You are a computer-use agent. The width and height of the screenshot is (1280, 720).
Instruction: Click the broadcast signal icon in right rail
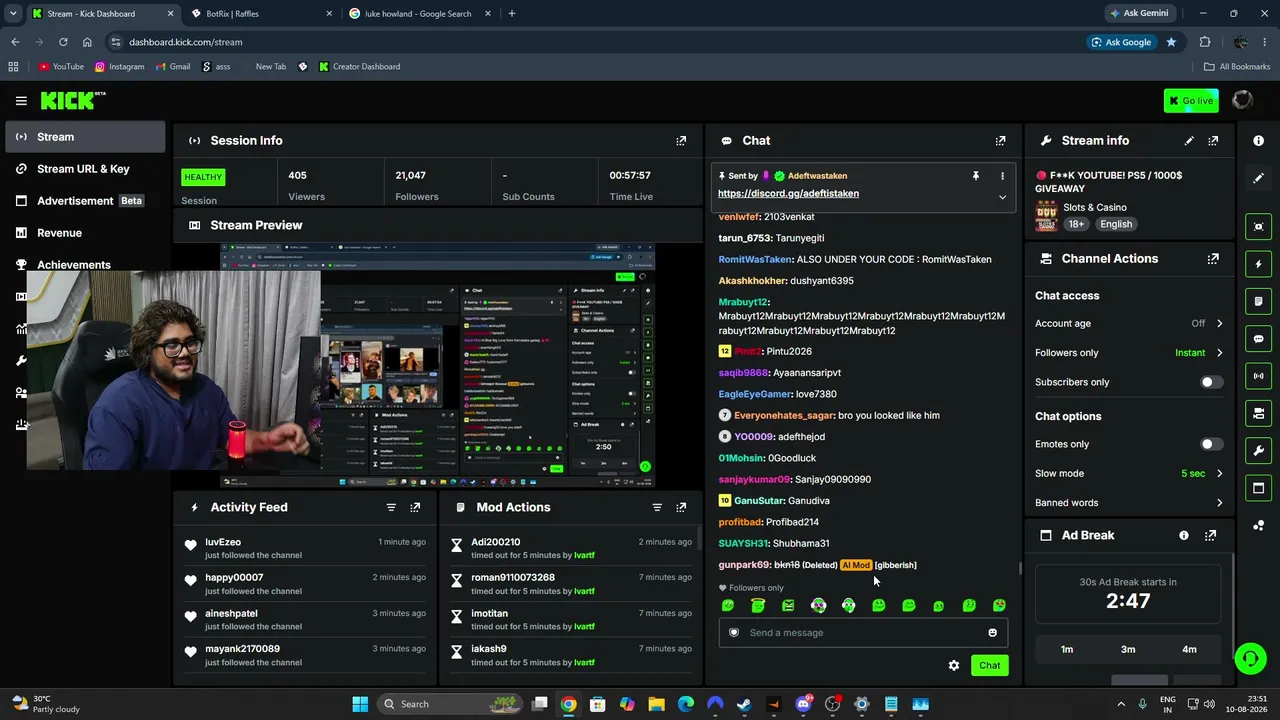coord(1258,376)
